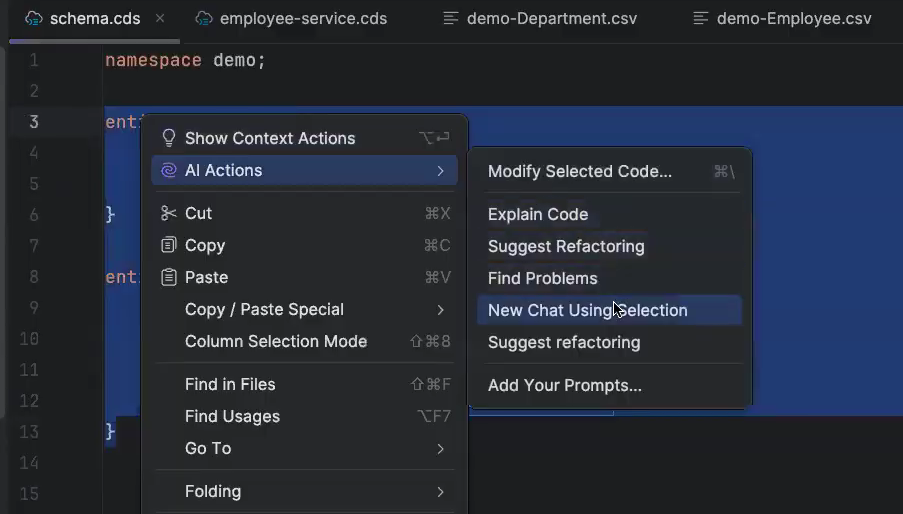903x514 pixels.
Task: Select Suggest Refactoring with capital R
Action: coord(610,246)
